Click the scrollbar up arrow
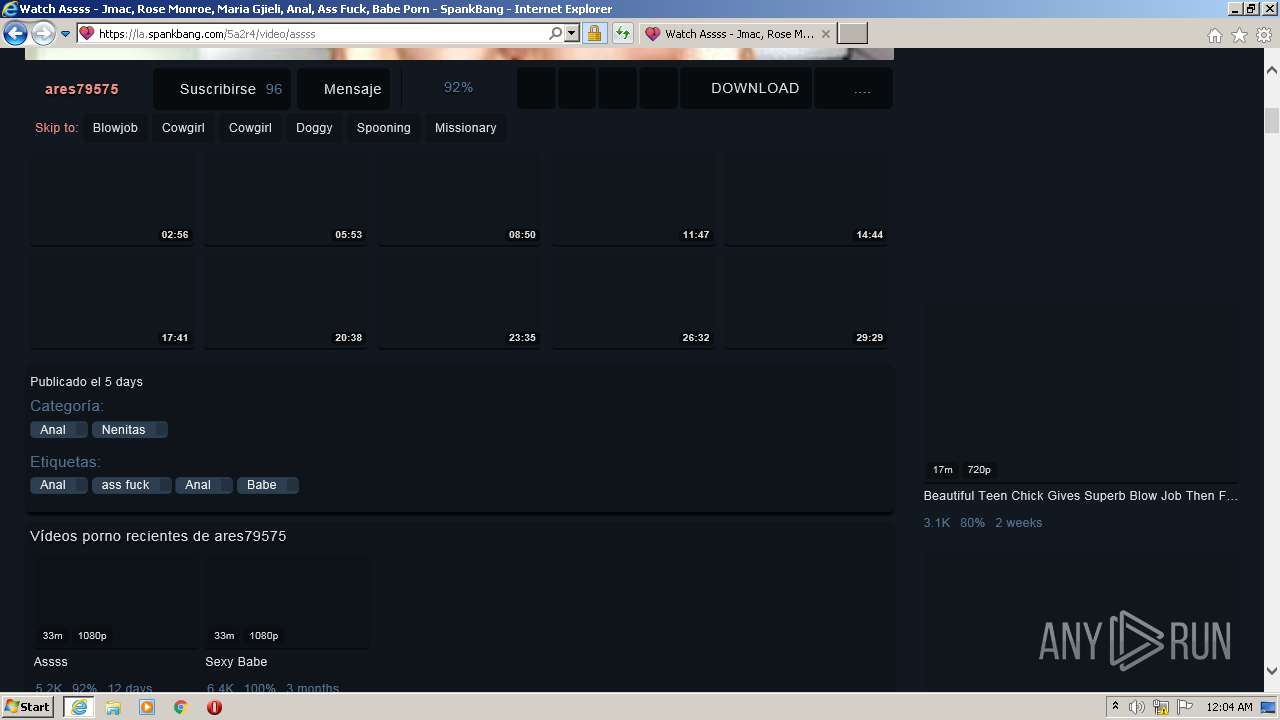 tap(1272, 71)
